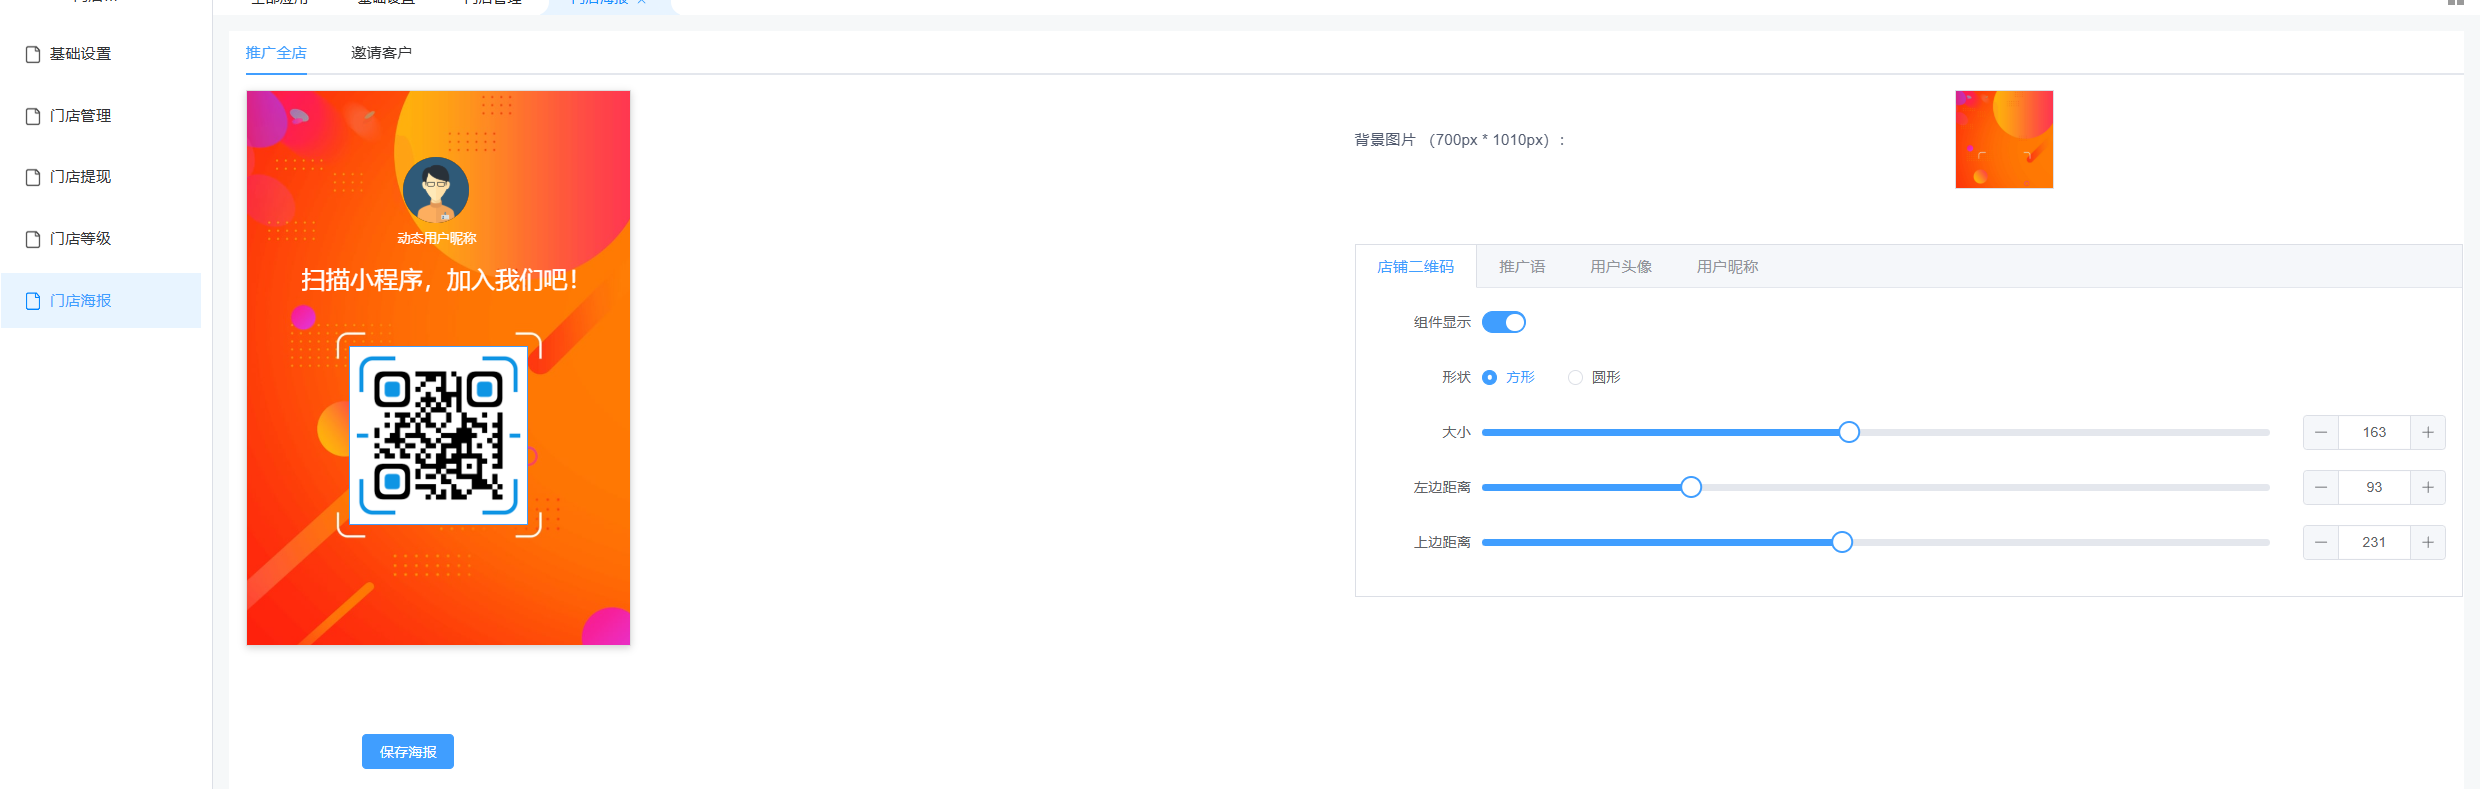Choose the 圆形 shape radio option

[x=1595, y=377]
